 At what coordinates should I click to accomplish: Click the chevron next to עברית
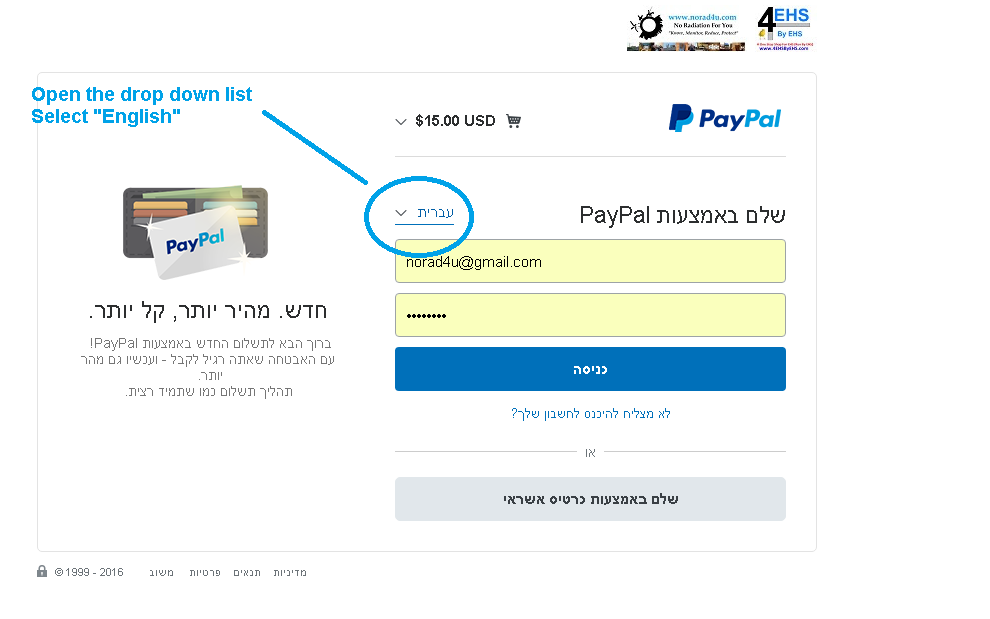click(x=401, y=213)
